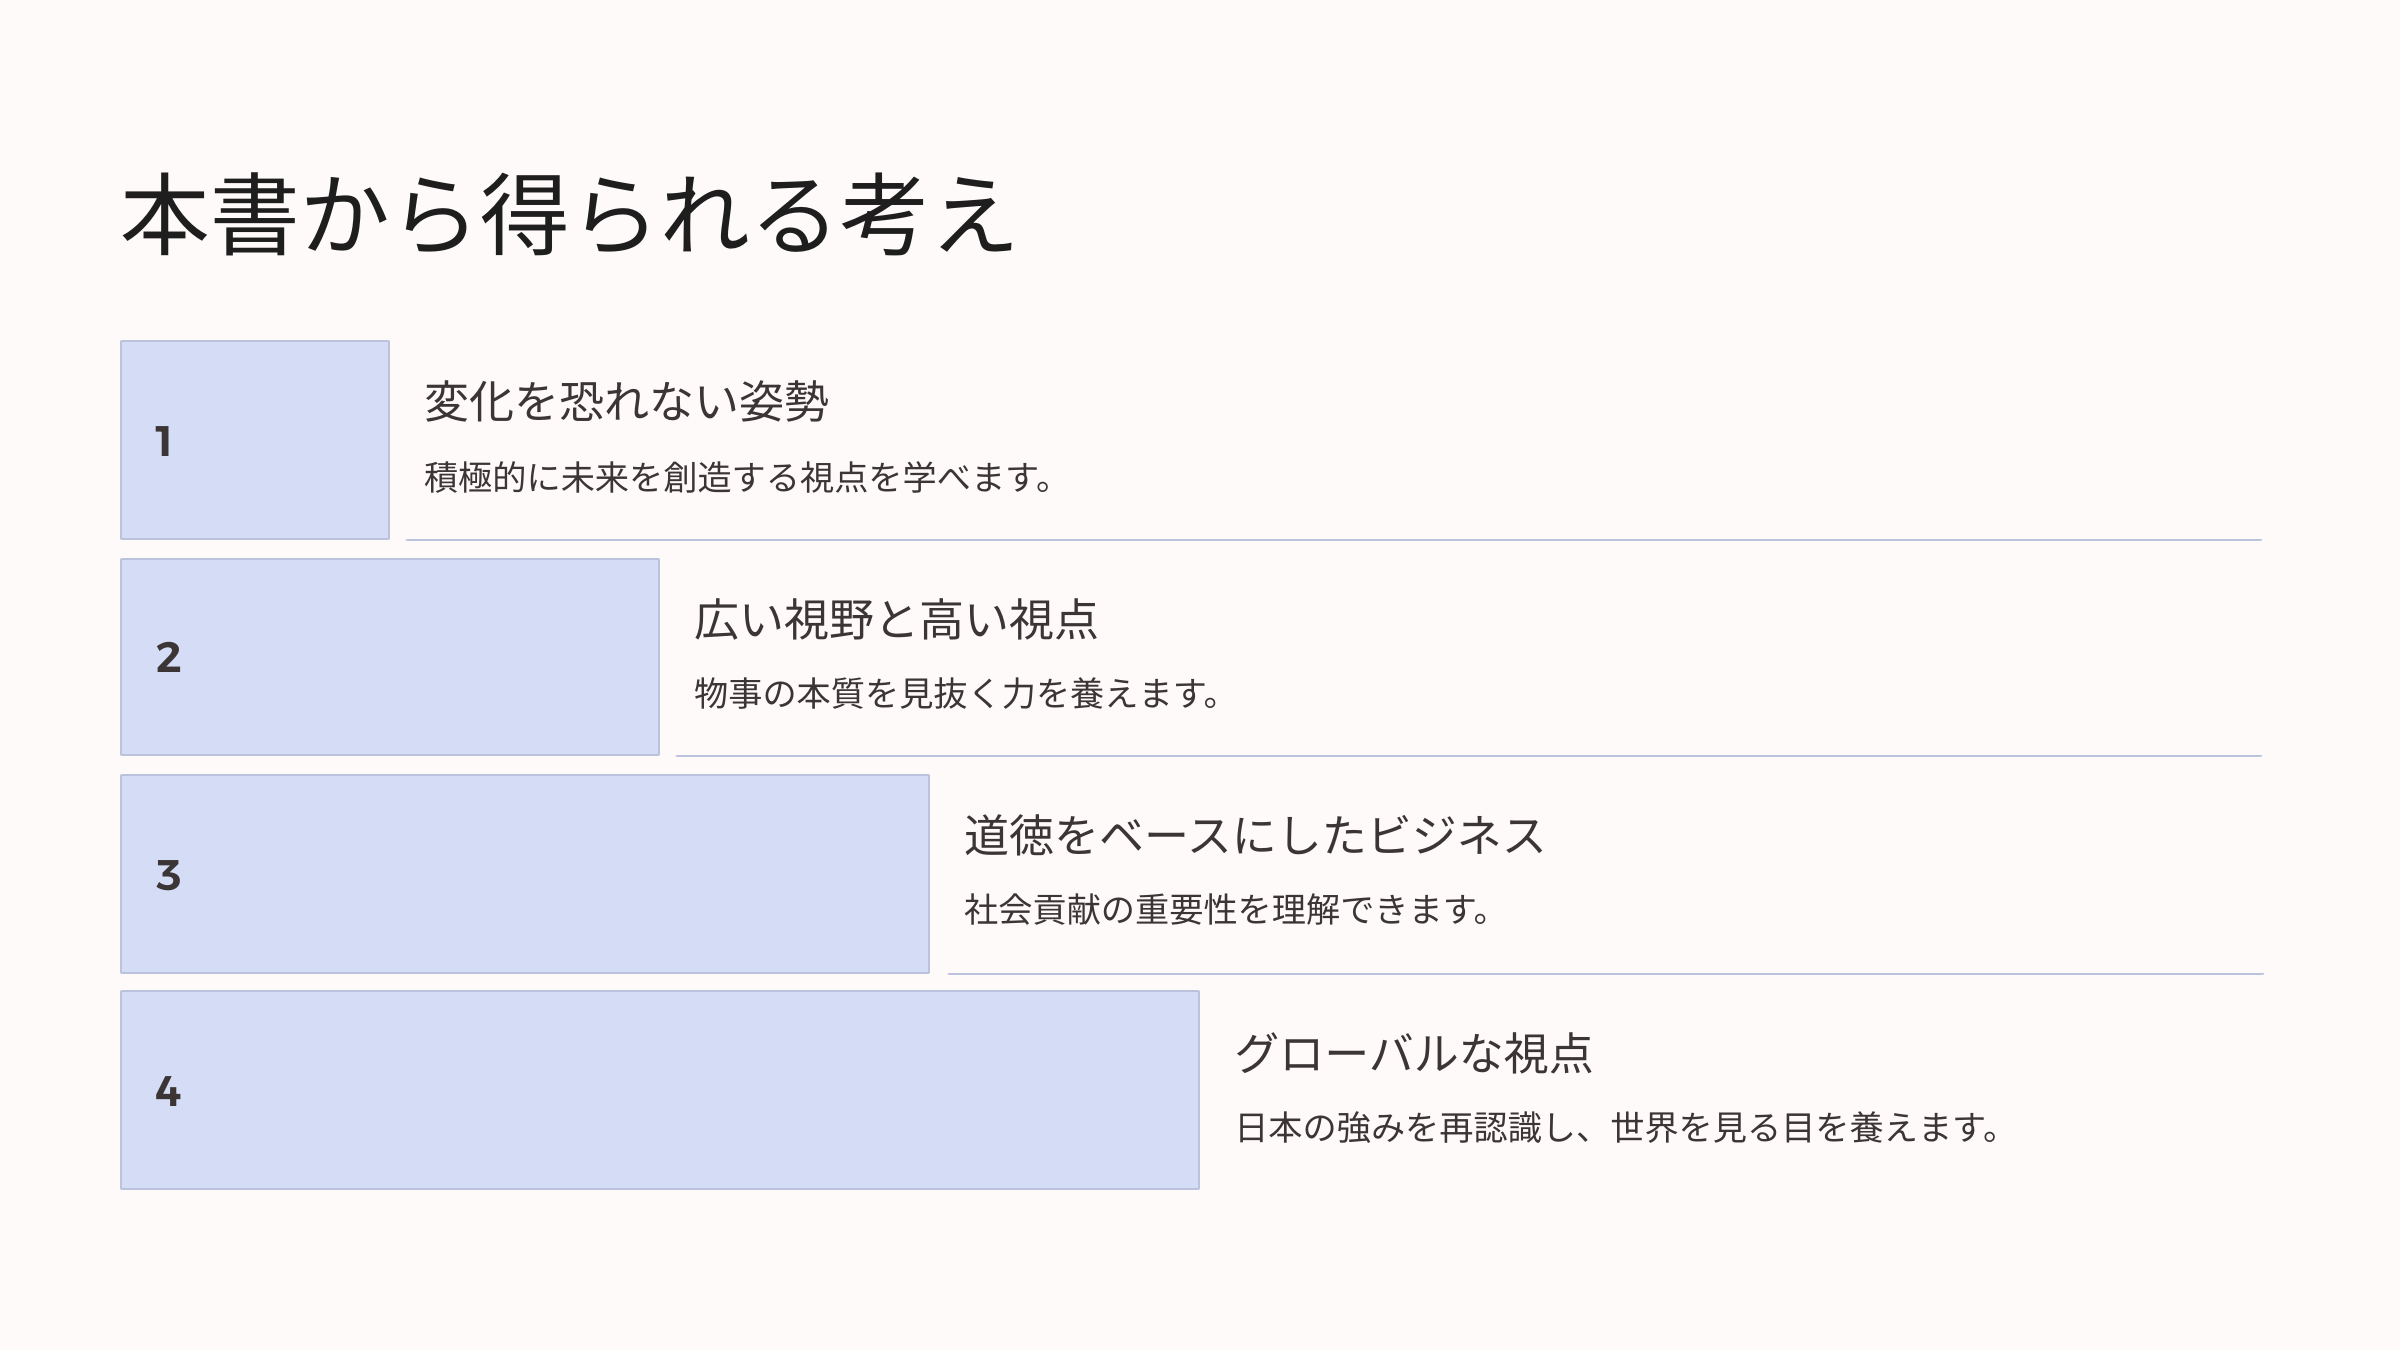Select the text 日本の強みを再認識し、世界を見る目を養えます。
This screenshot has width=2400, height=1350.
(1618, 1128)
